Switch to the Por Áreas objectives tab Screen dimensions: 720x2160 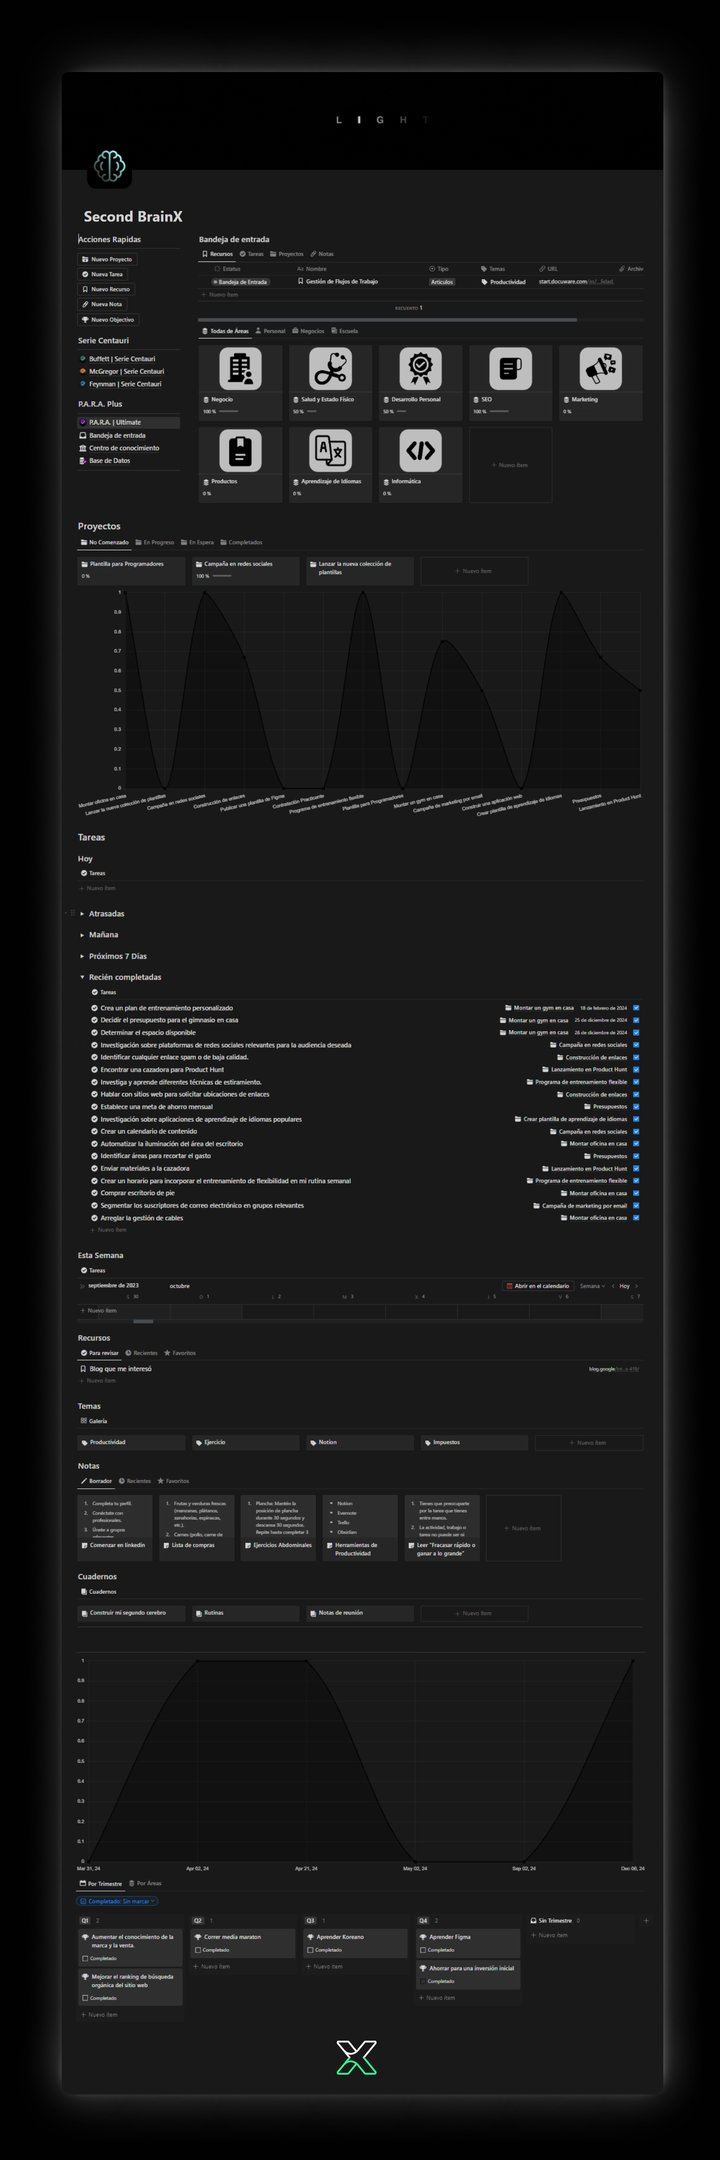click(x=145, y=1883)
